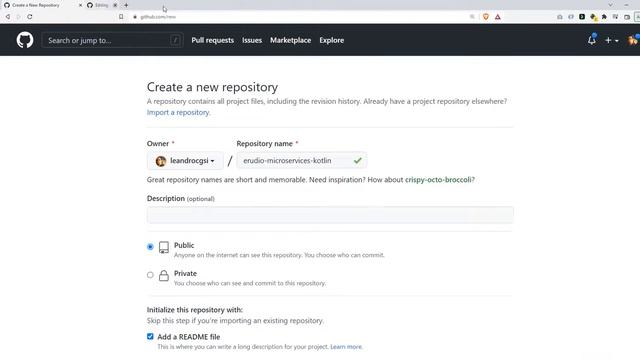
Task: Click the browser forward arrow
Action: [18, 17]
